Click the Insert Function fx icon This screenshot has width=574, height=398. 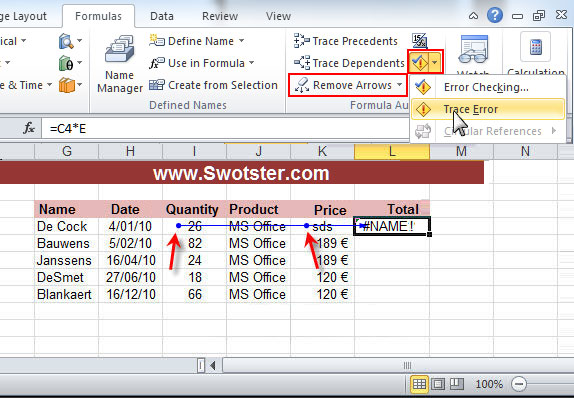pos(29,129)
